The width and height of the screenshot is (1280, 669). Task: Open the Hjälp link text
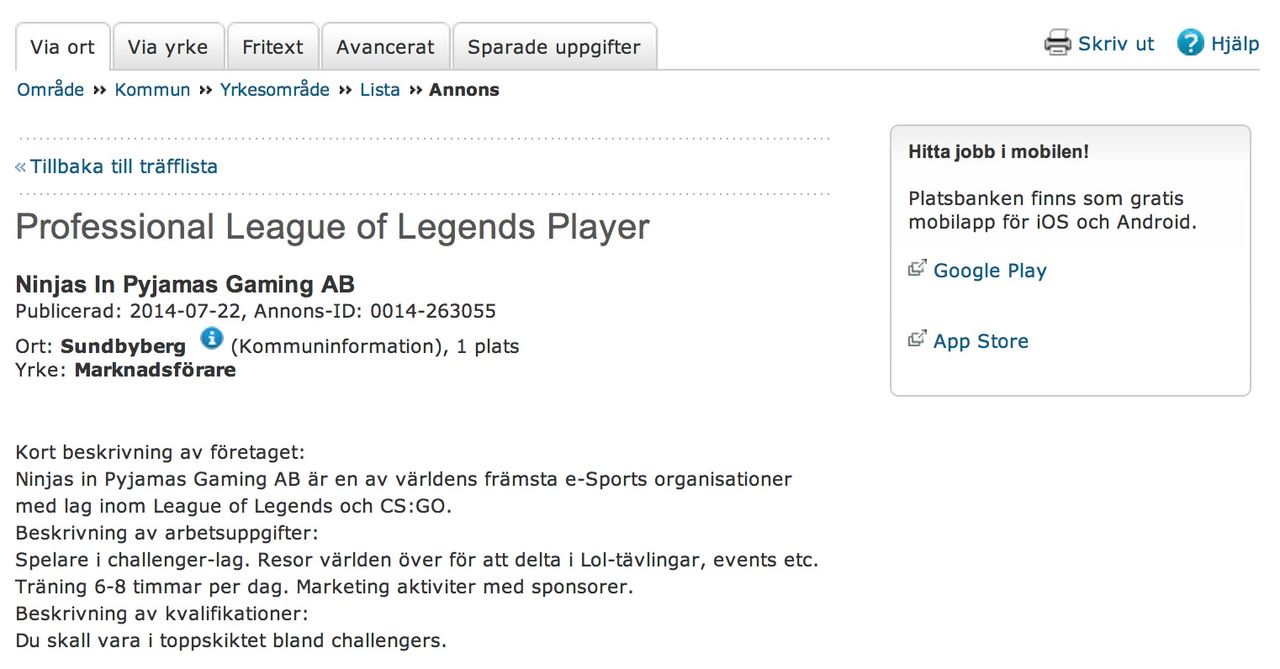[x=1235, y=44]
